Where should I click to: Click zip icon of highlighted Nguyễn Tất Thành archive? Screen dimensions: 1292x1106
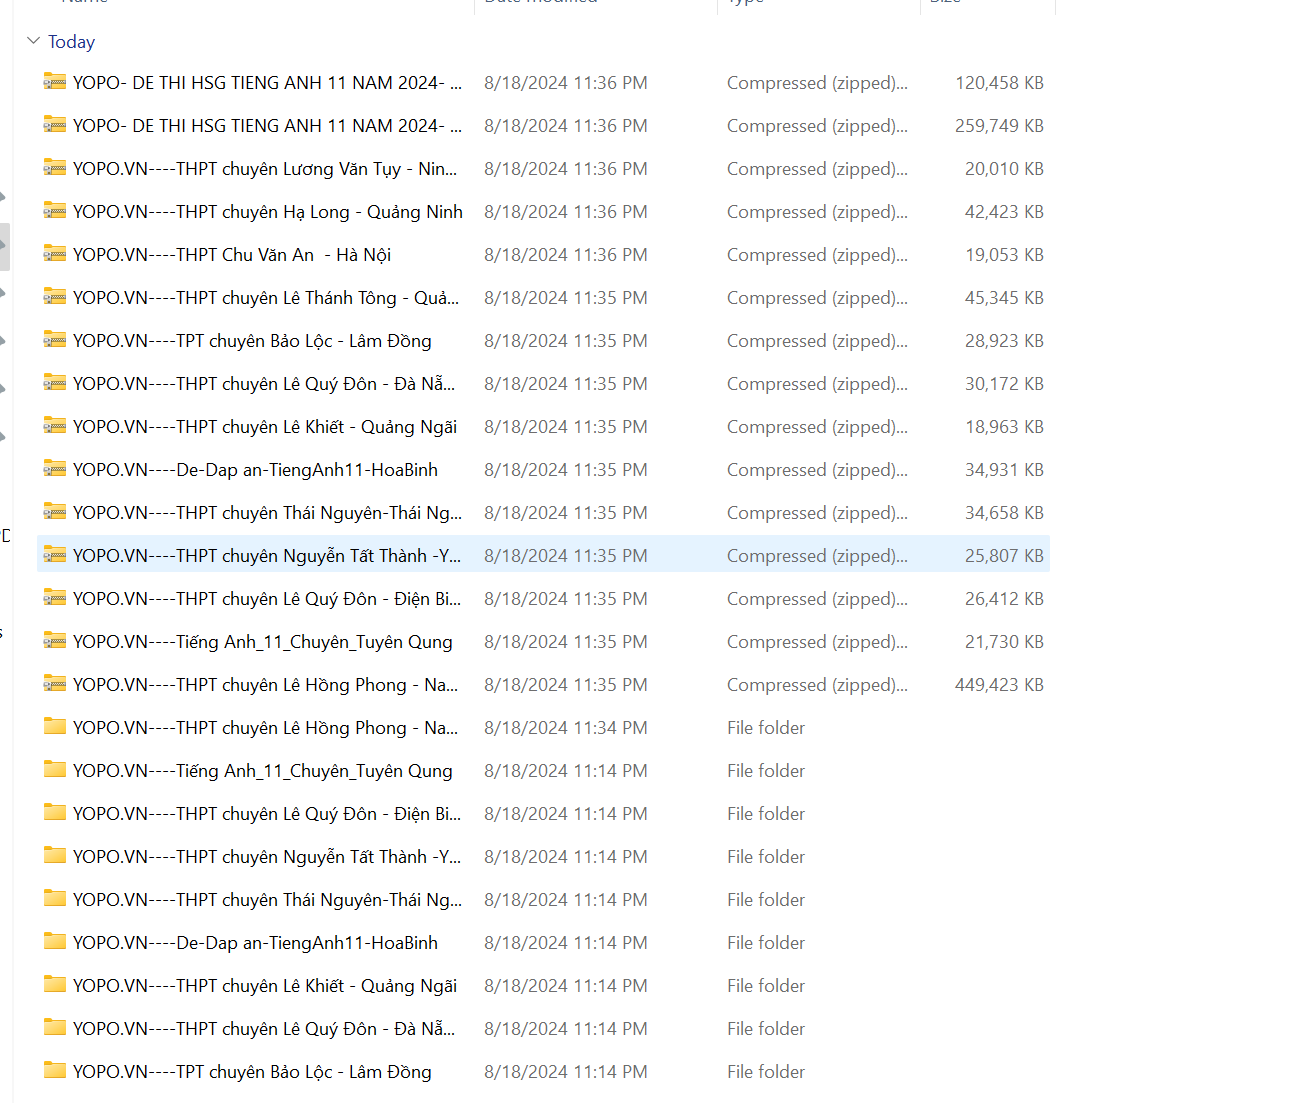point(55,555)
